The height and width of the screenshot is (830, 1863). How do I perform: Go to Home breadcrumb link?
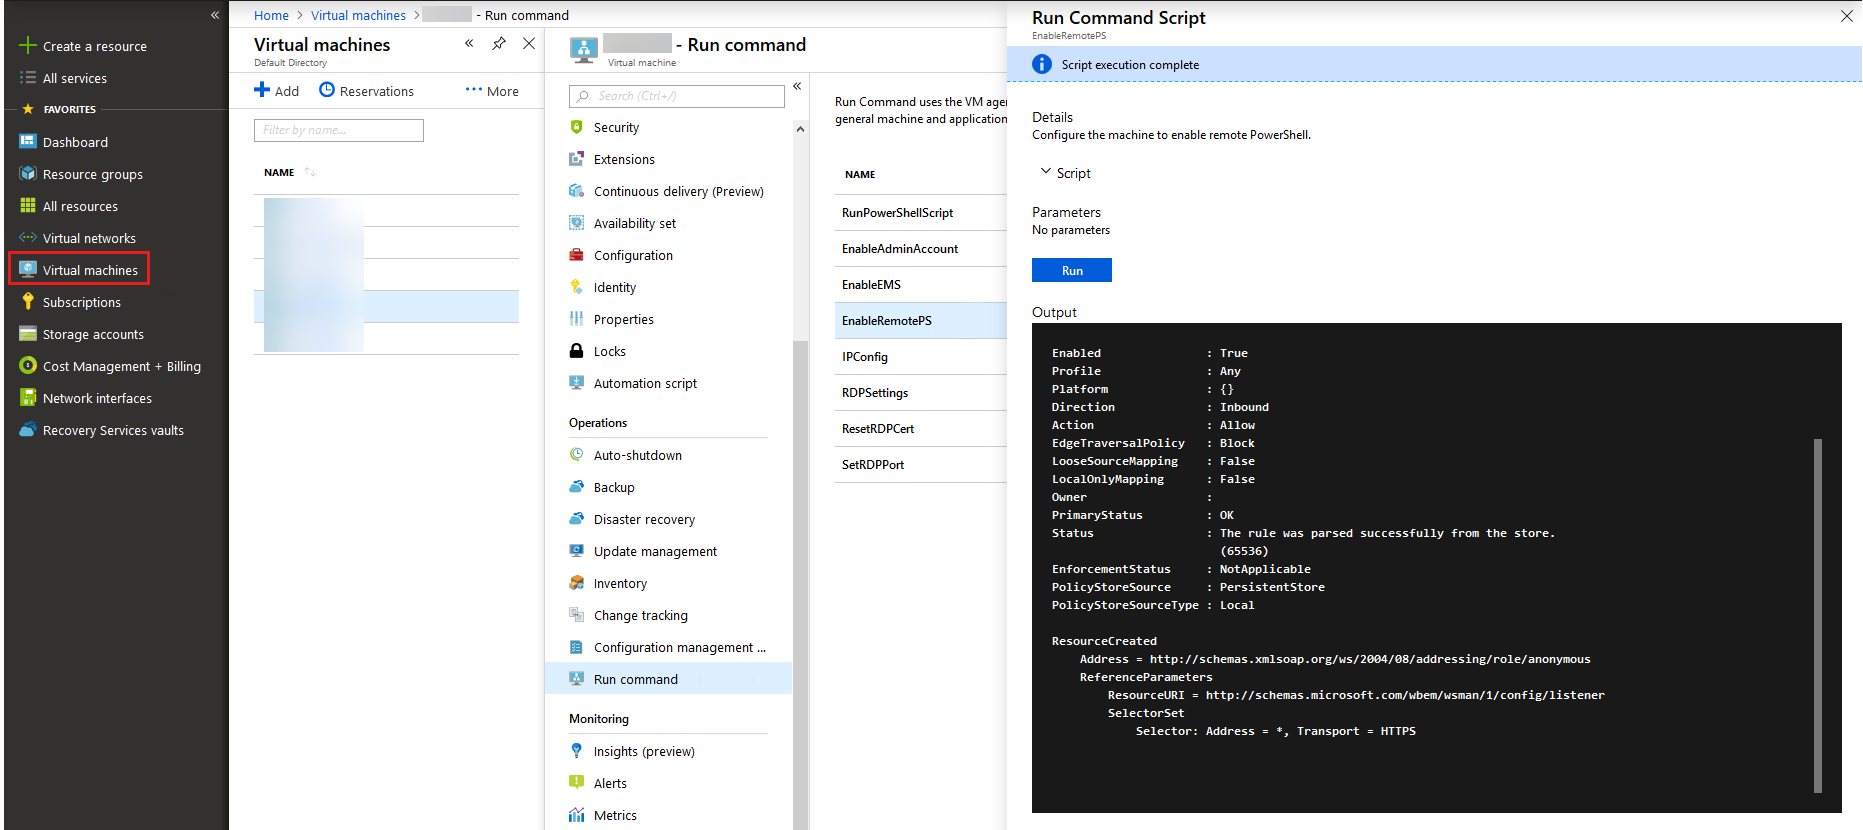(x=271, y=15)
